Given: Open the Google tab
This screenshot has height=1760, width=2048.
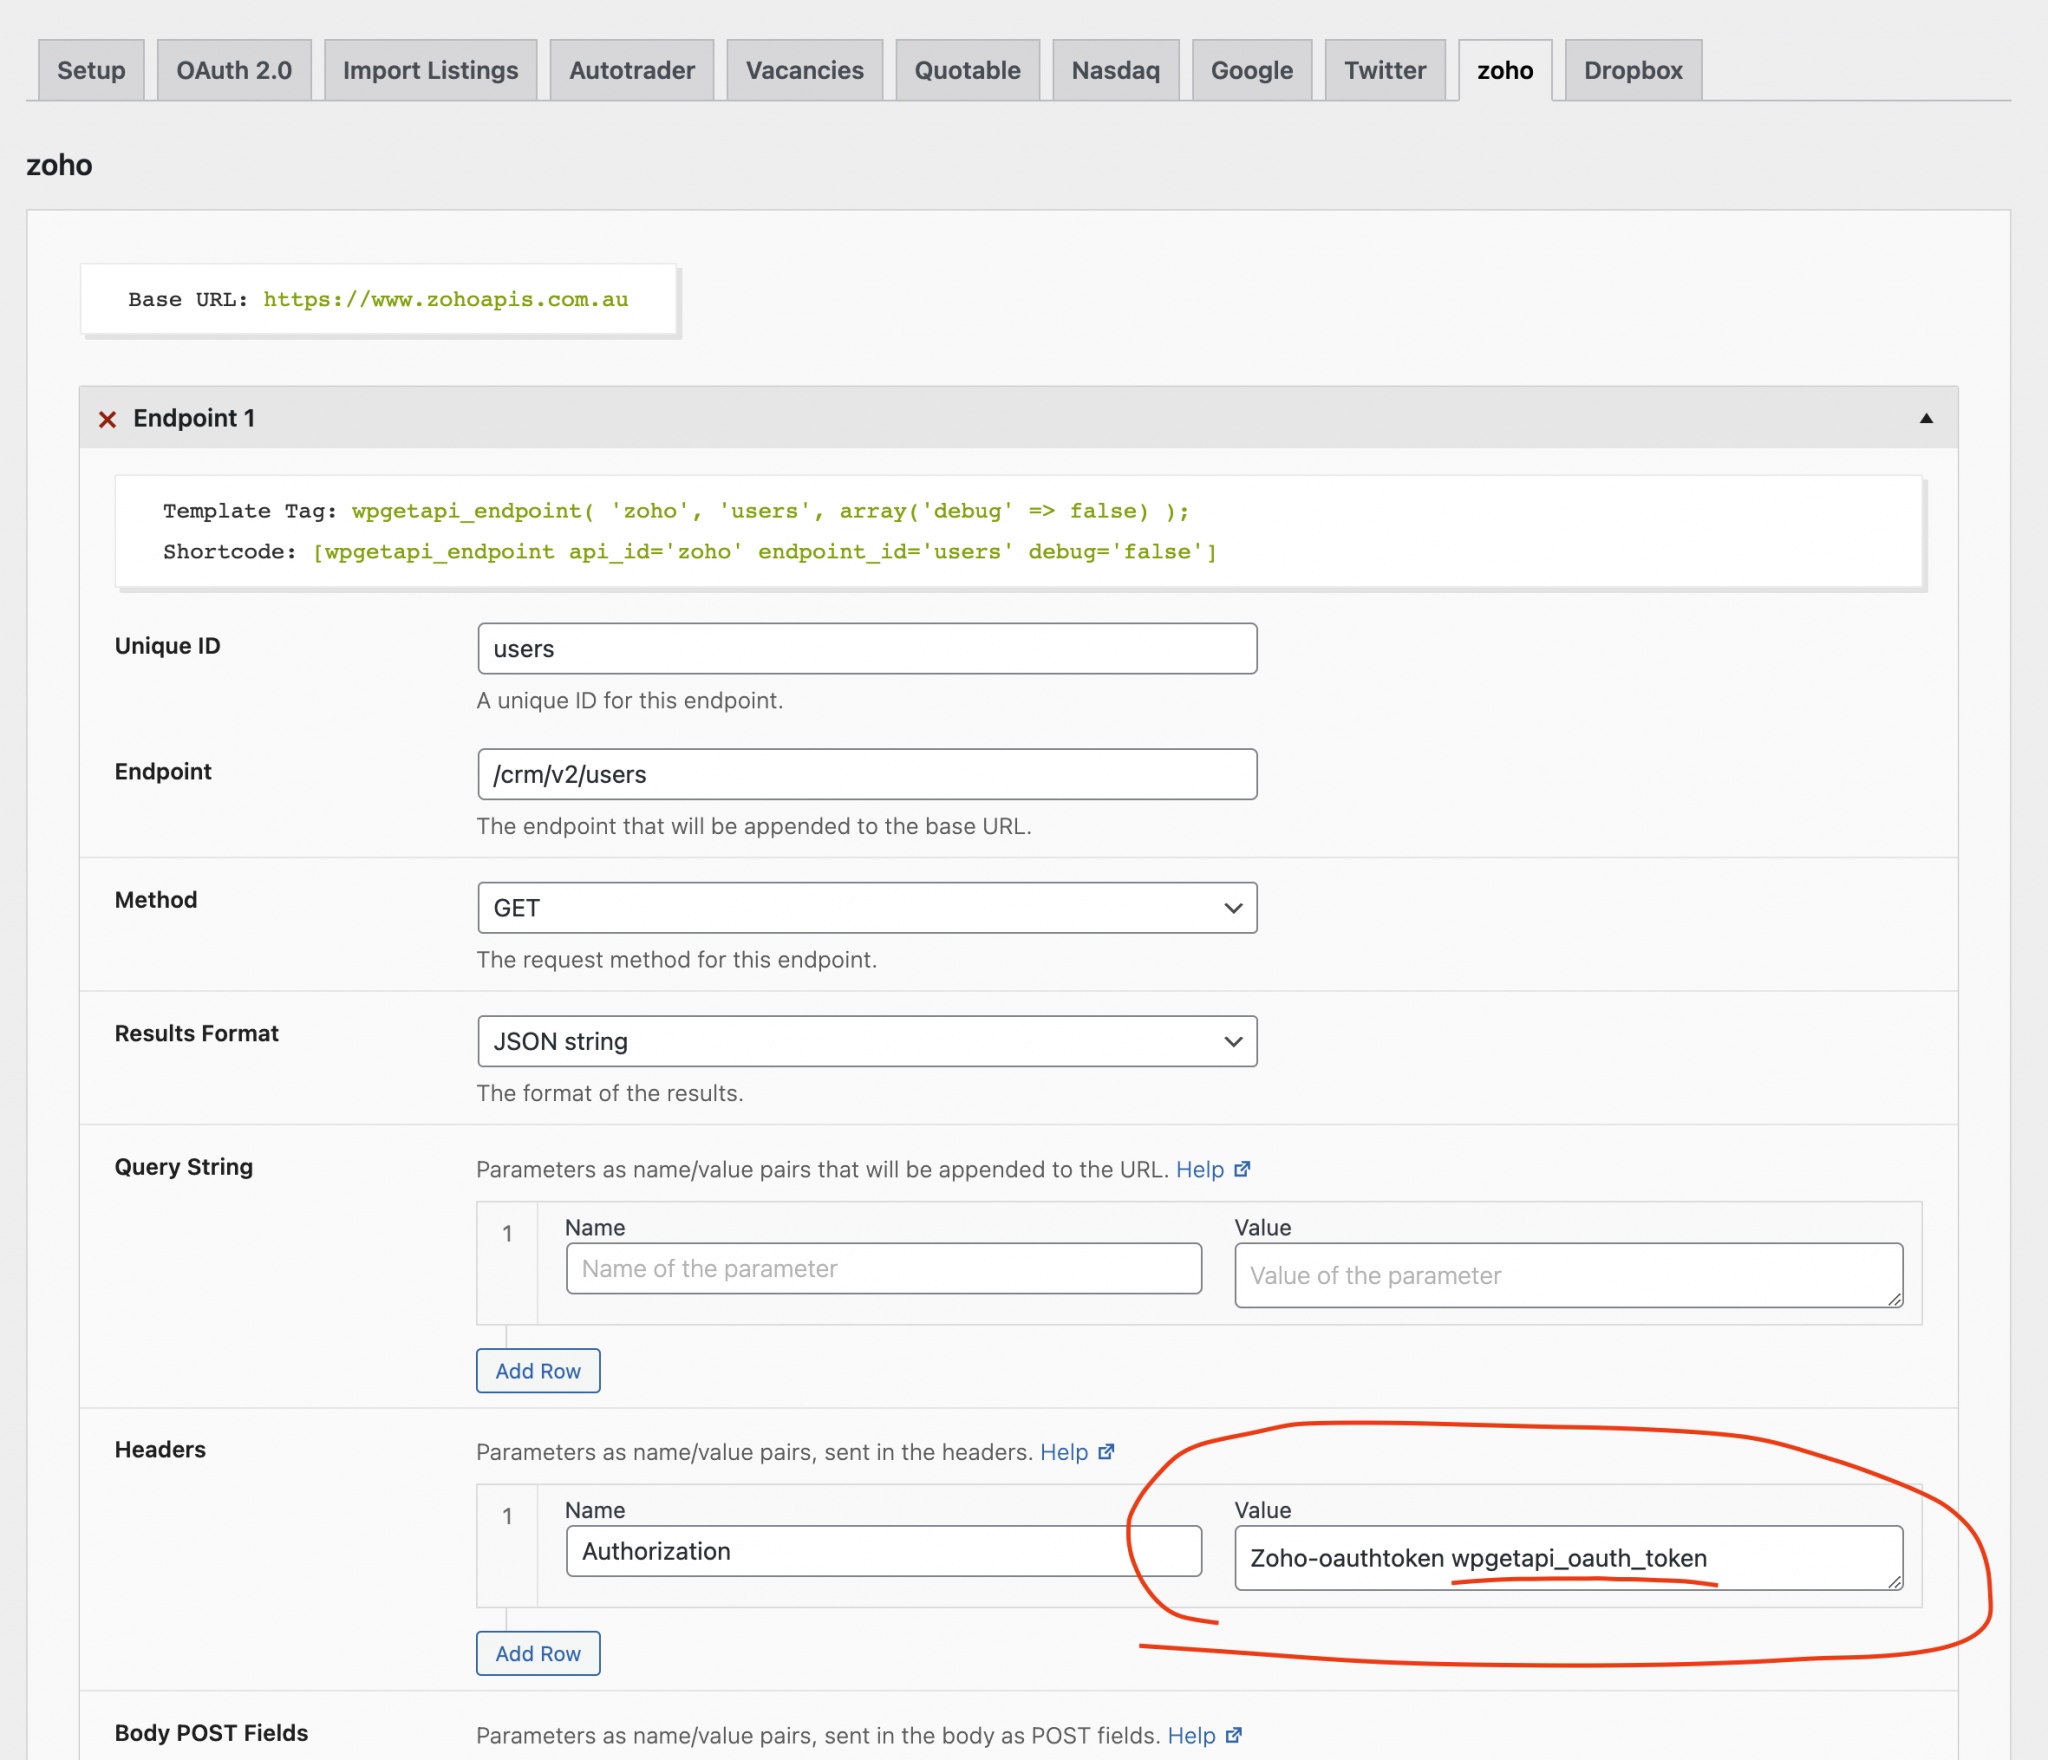Looking at the screenshot, I should (1252, 69).
